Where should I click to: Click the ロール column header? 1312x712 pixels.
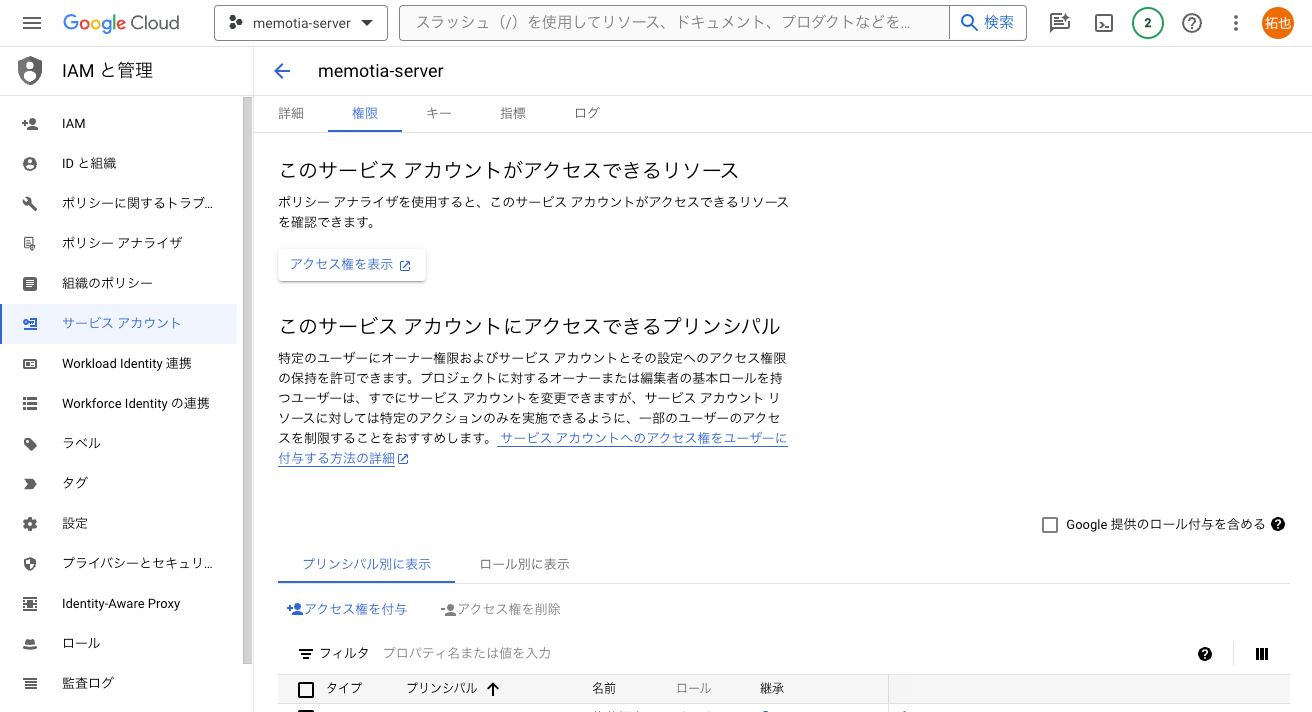pyautogui.click(x=694, y=689)
